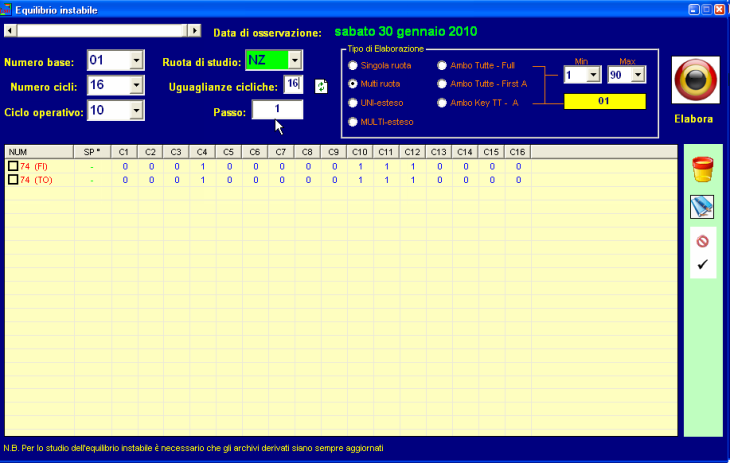The image size is (730, 463).
Task: Tick the checkbox for row 74 (FI)
Action: coord(13,166)
